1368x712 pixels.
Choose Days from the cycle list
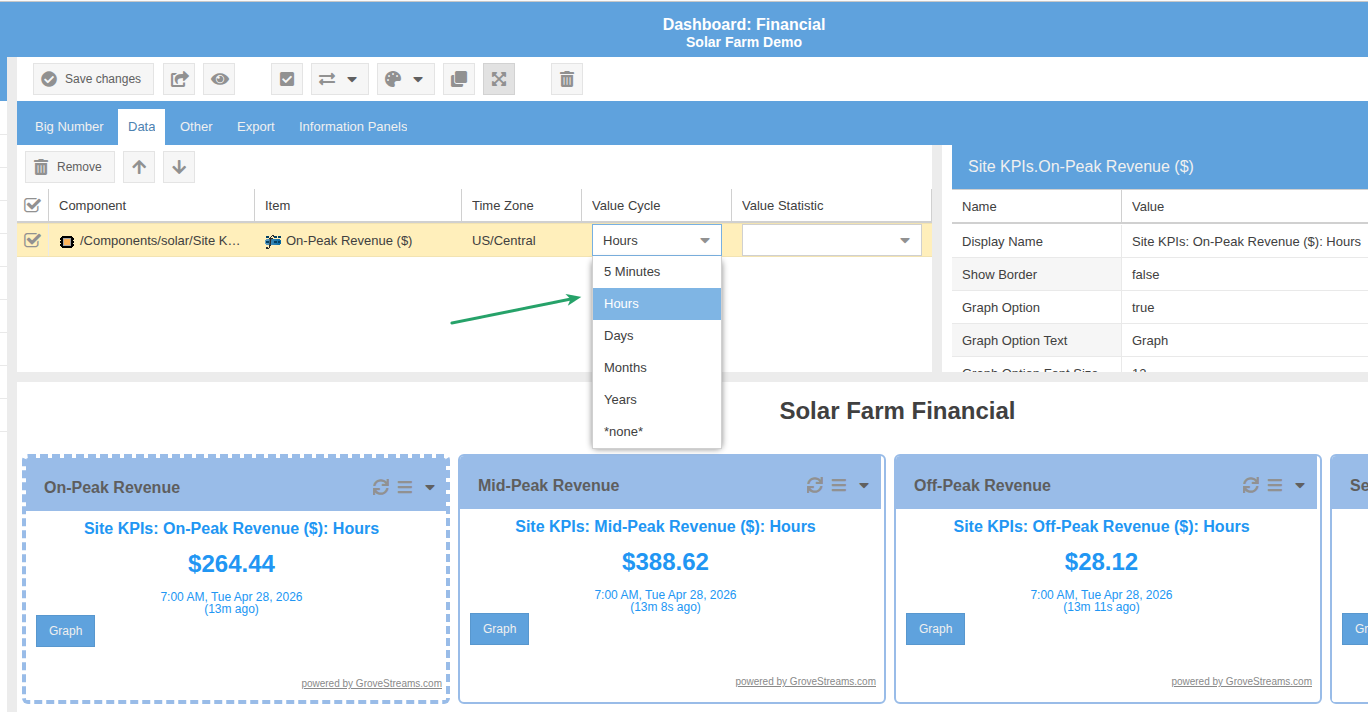[x=657, y=336]
